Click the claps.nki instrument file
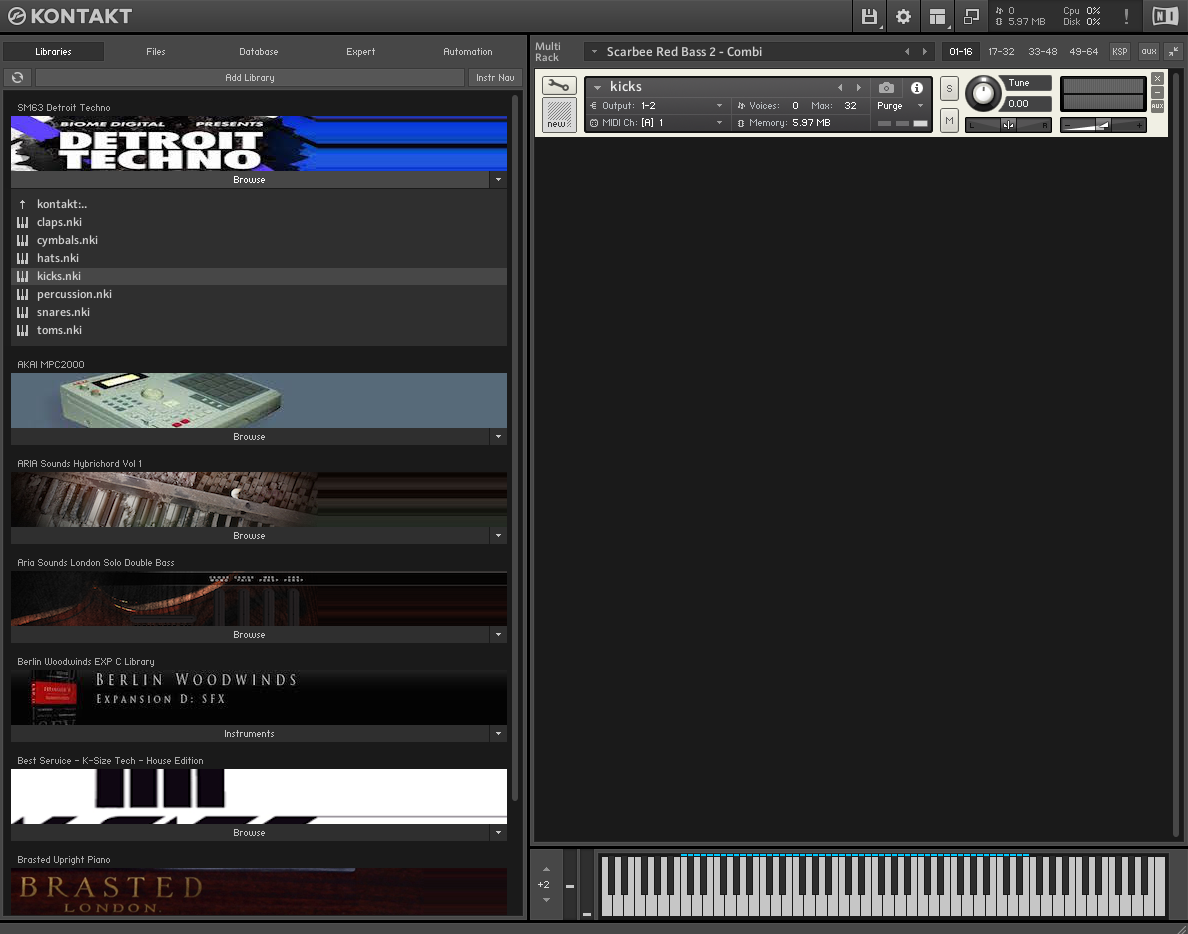This screenshot has height=934, width=1188. pos(259,222)
